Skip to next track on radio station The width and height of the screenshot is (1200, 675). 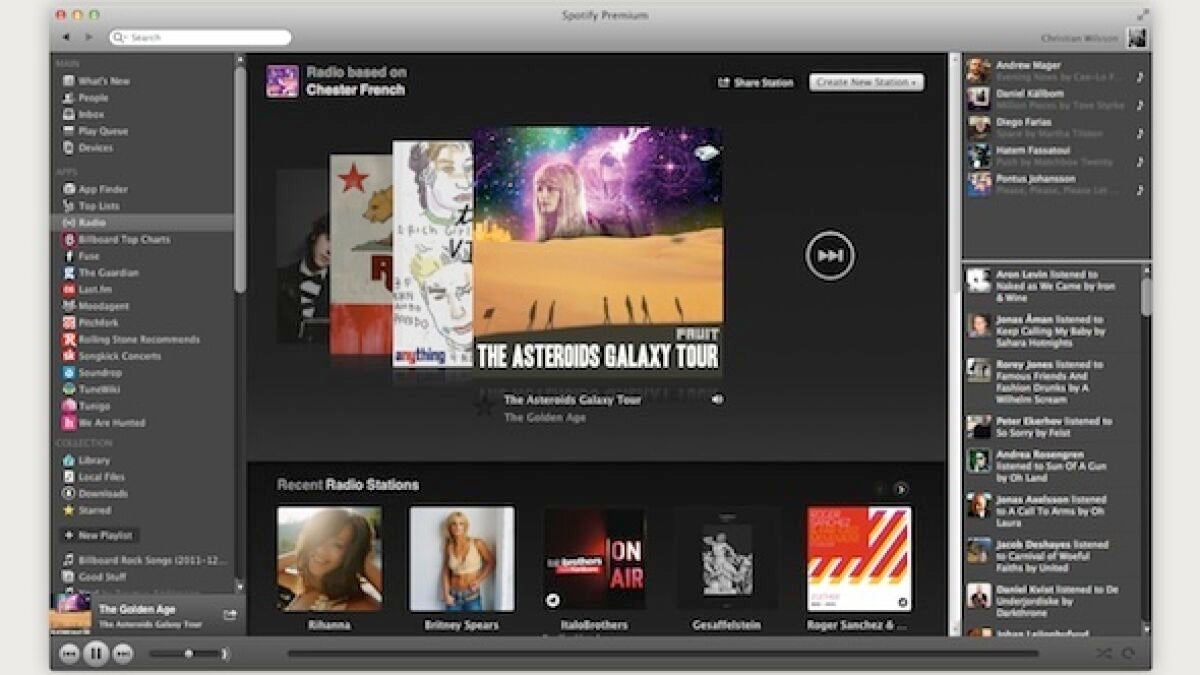(x=830, y=256)
